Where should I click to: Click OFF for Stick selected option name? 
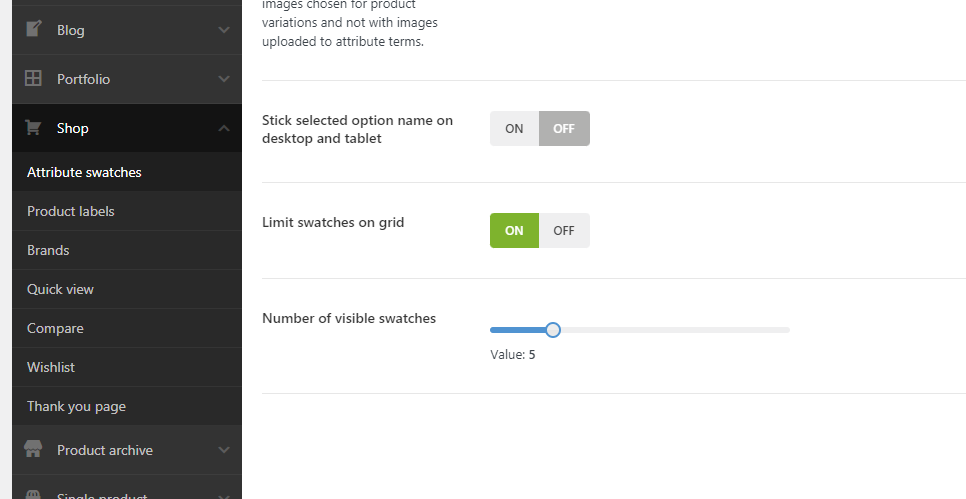564,129
